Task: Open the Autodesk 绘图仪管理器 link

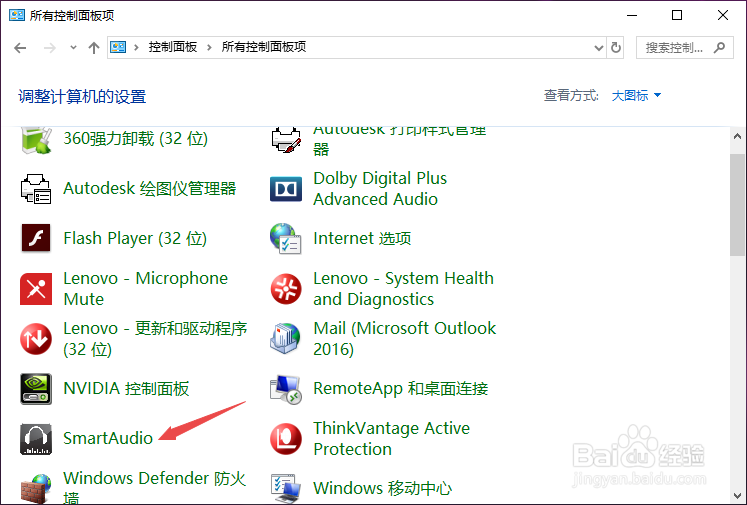Action: (150, 189)
